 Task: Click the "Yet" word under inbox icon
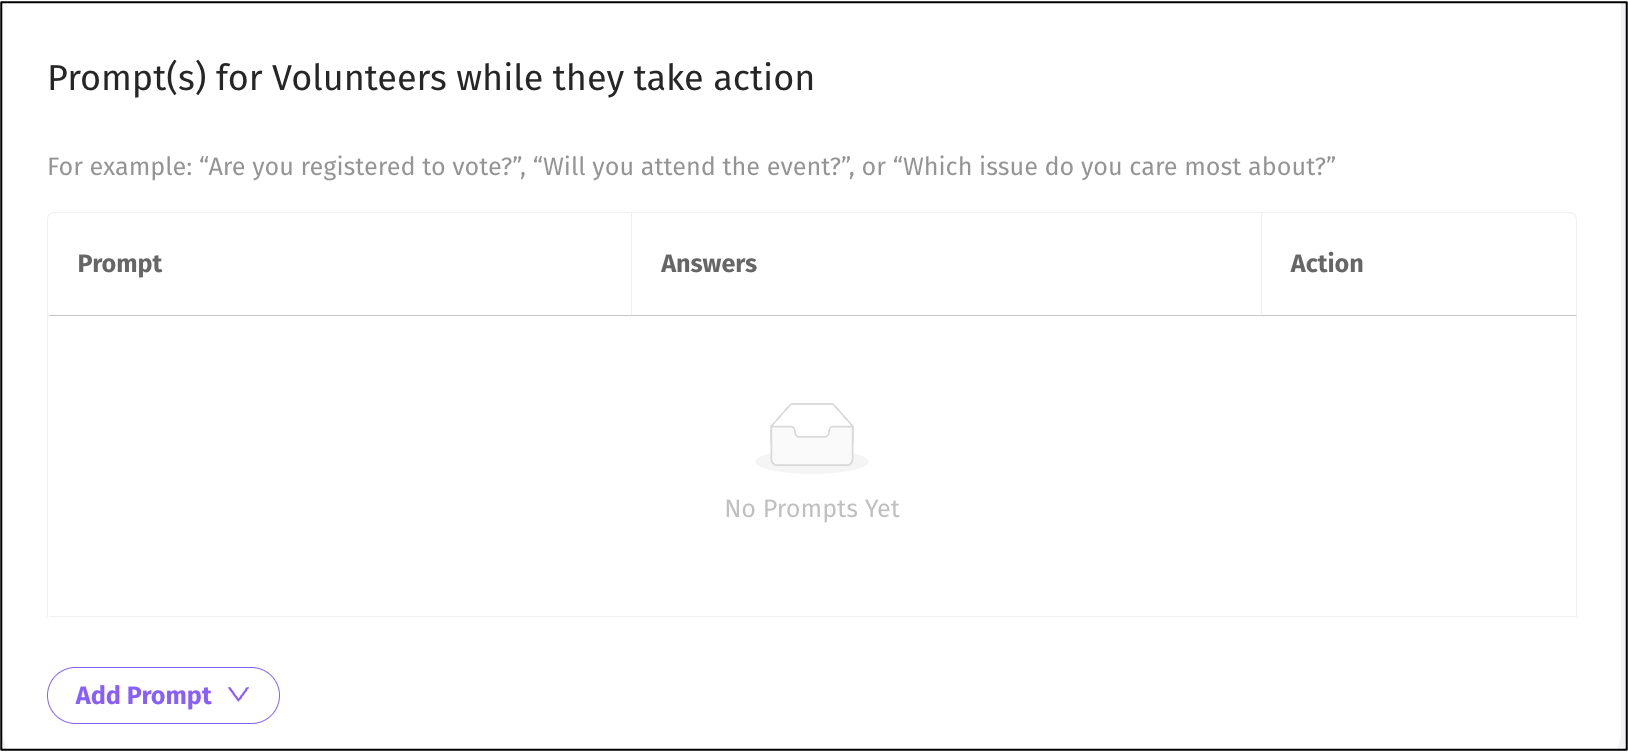(882, 509)
